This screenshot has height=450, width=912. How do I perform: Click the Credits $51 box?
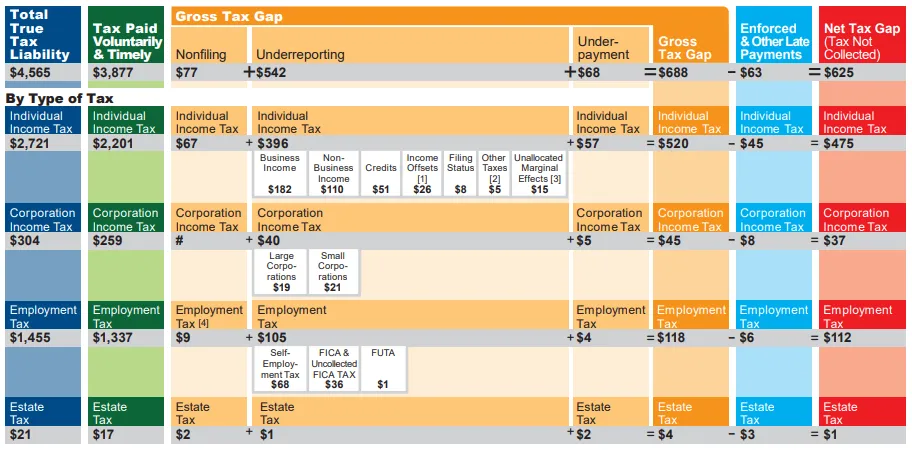coord(380,174)
